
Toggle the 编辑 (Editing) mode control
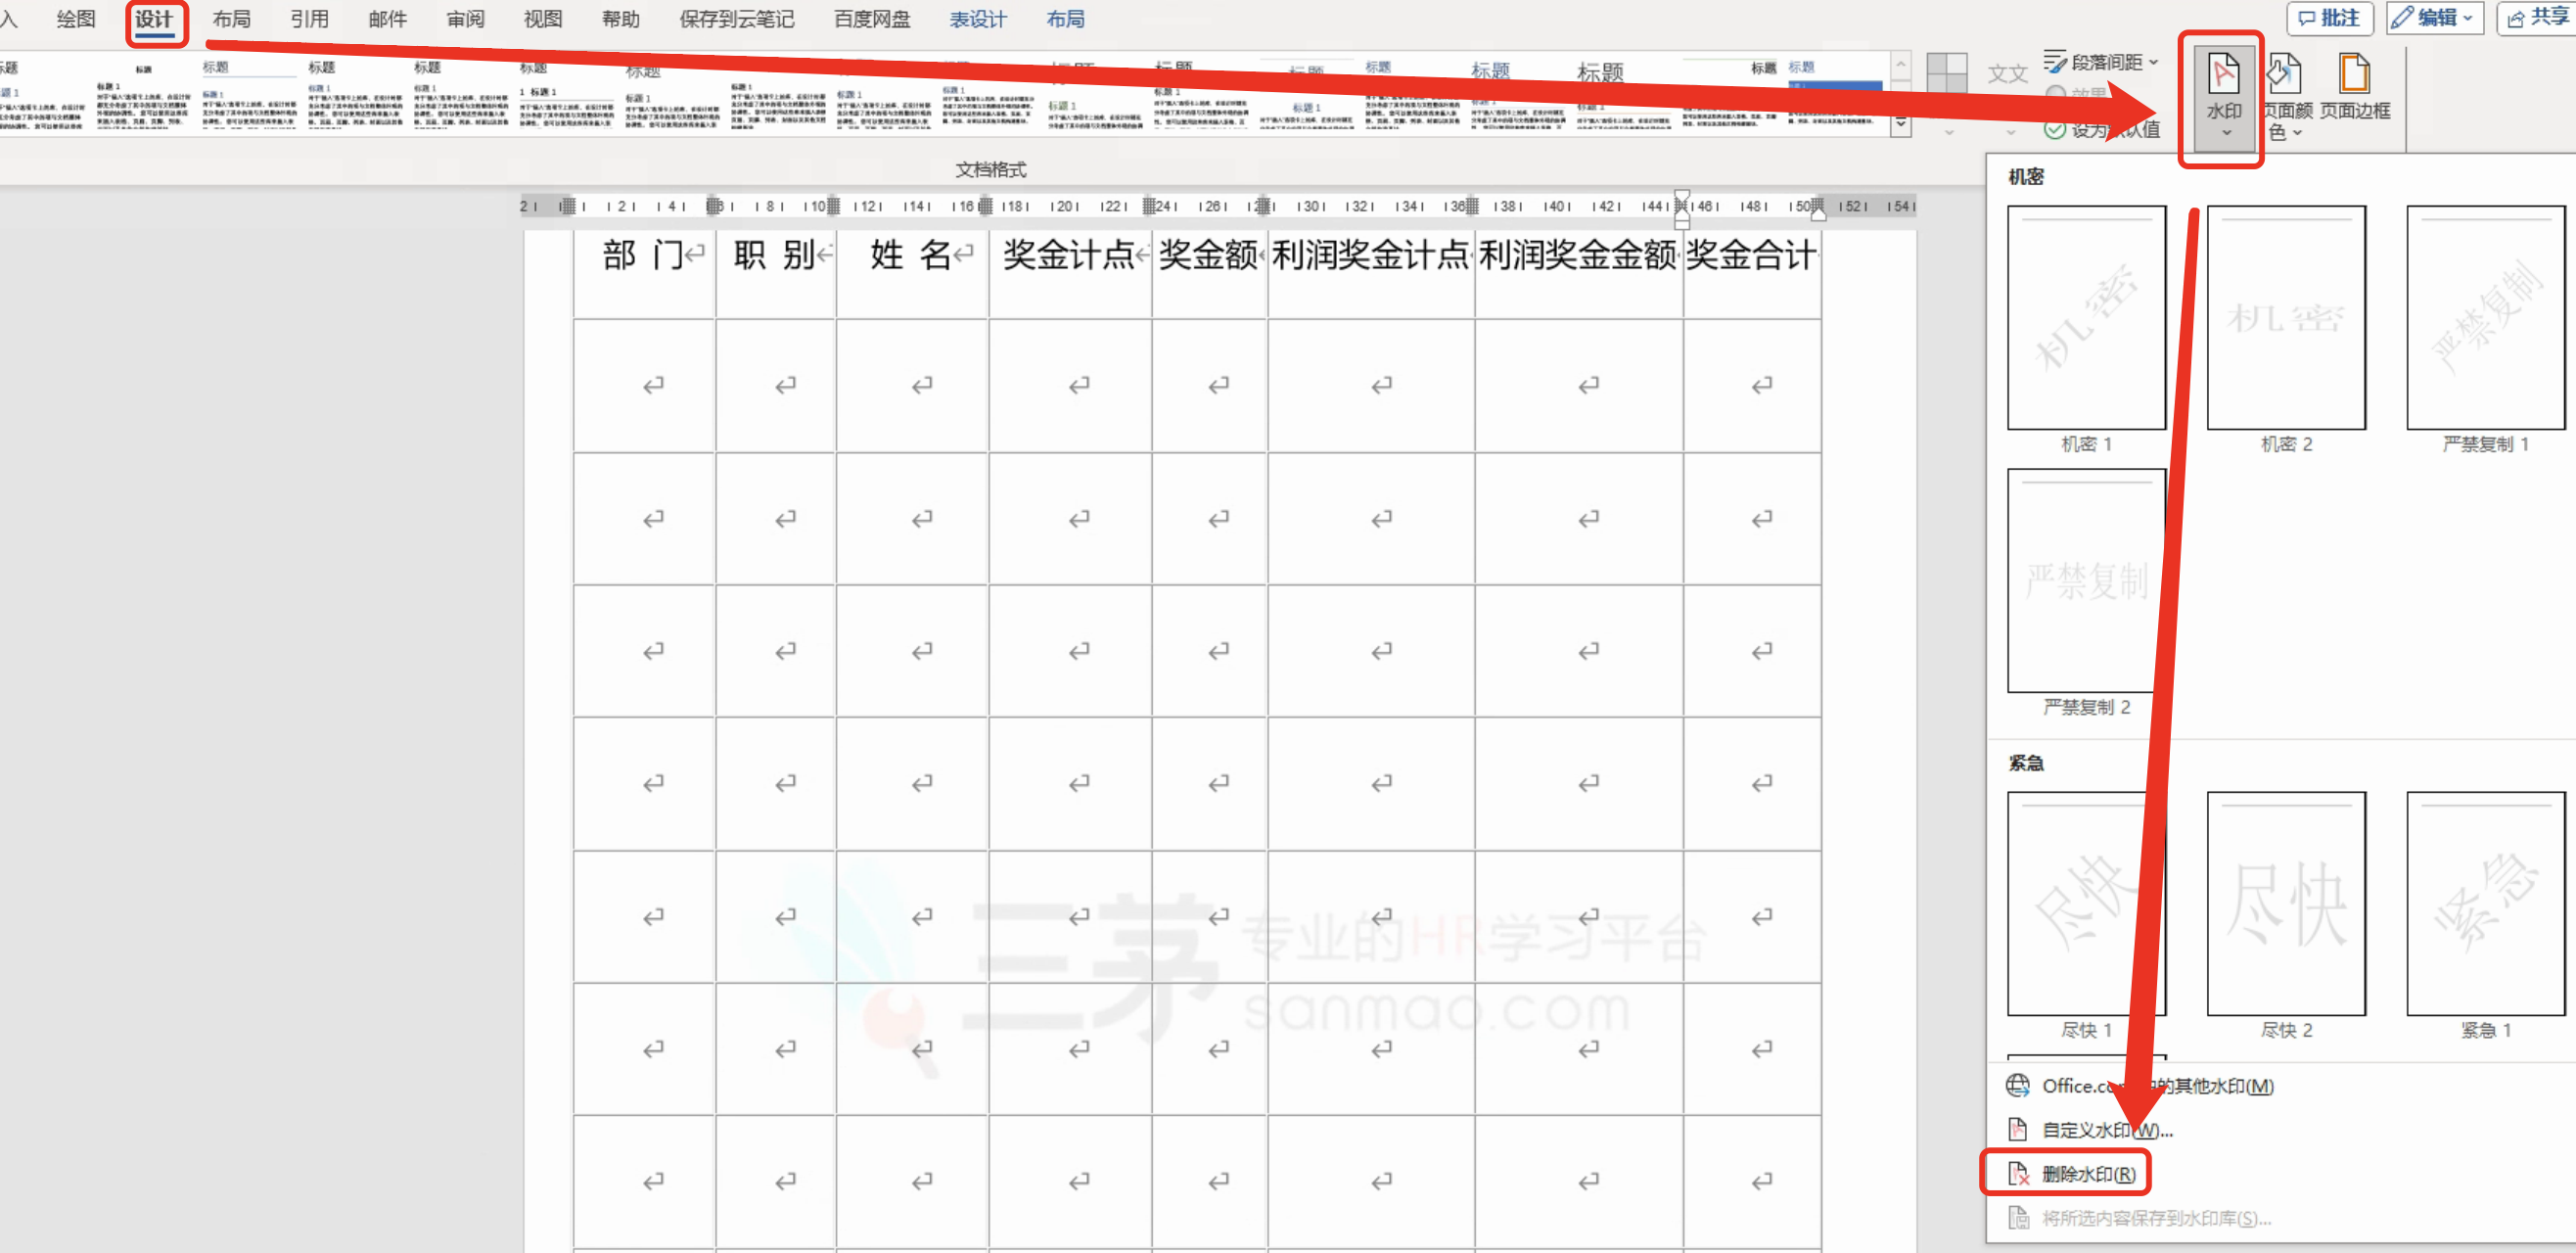click(2434, 17)
